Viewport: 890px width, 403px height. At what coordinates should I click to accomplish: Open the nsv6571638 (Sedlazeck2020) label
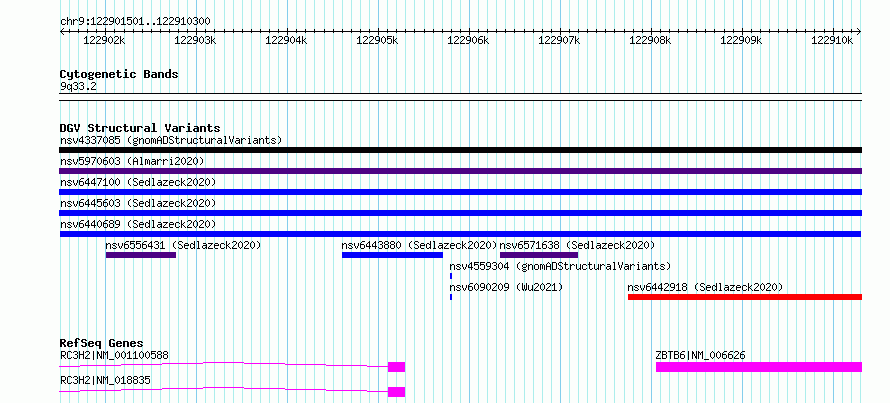[x=577, y=245]
